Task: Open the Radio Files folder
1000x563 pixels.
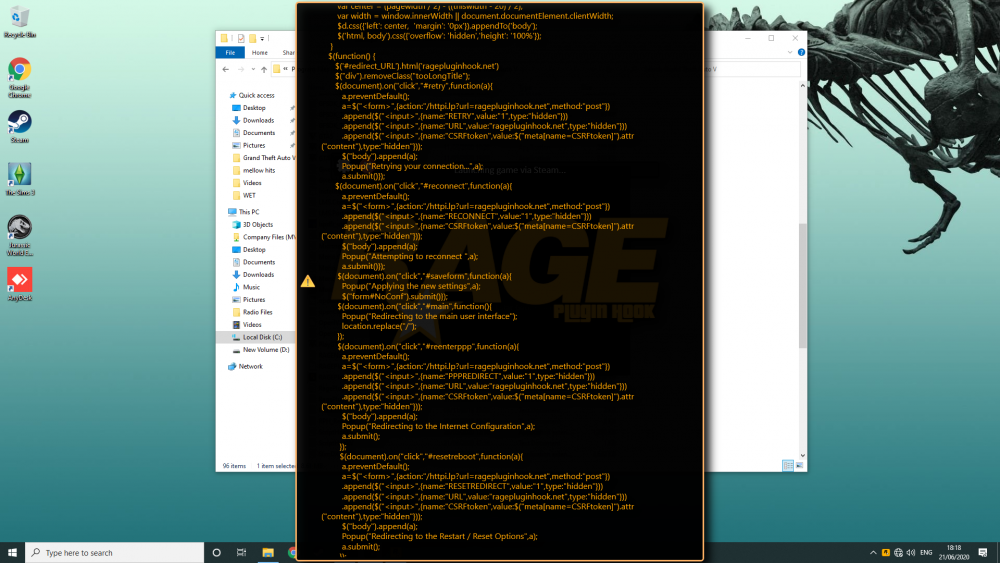Action: 258,312
